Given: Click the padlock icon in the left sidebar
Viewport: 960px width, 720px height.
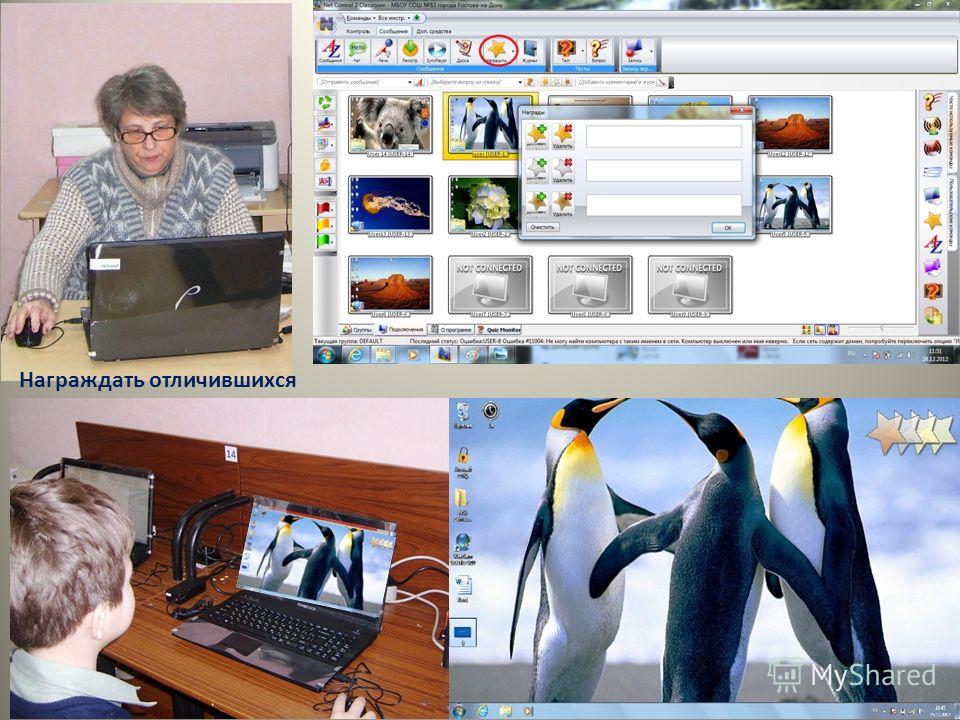Looking at the screenshot, I should click(324, 164).
